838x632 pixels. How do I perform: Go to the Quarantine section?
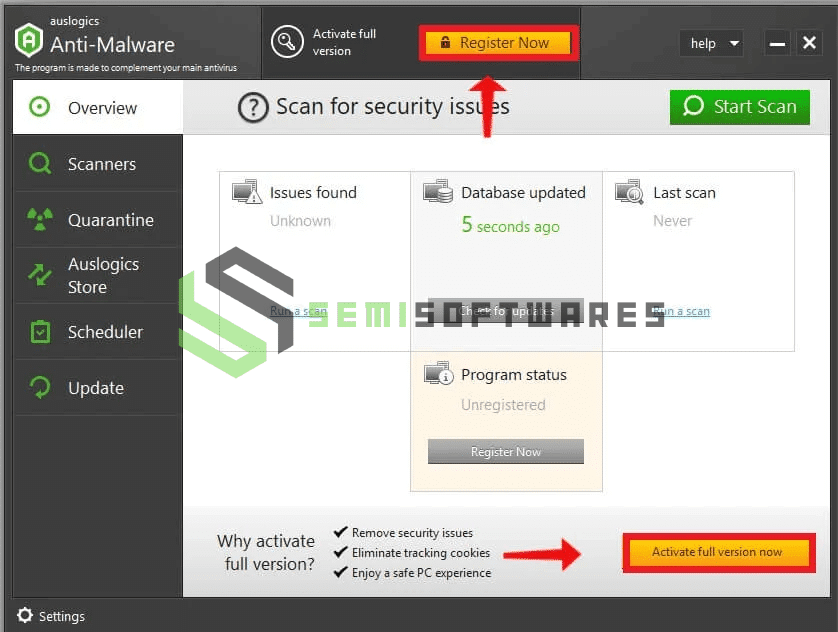coord(98,220)
